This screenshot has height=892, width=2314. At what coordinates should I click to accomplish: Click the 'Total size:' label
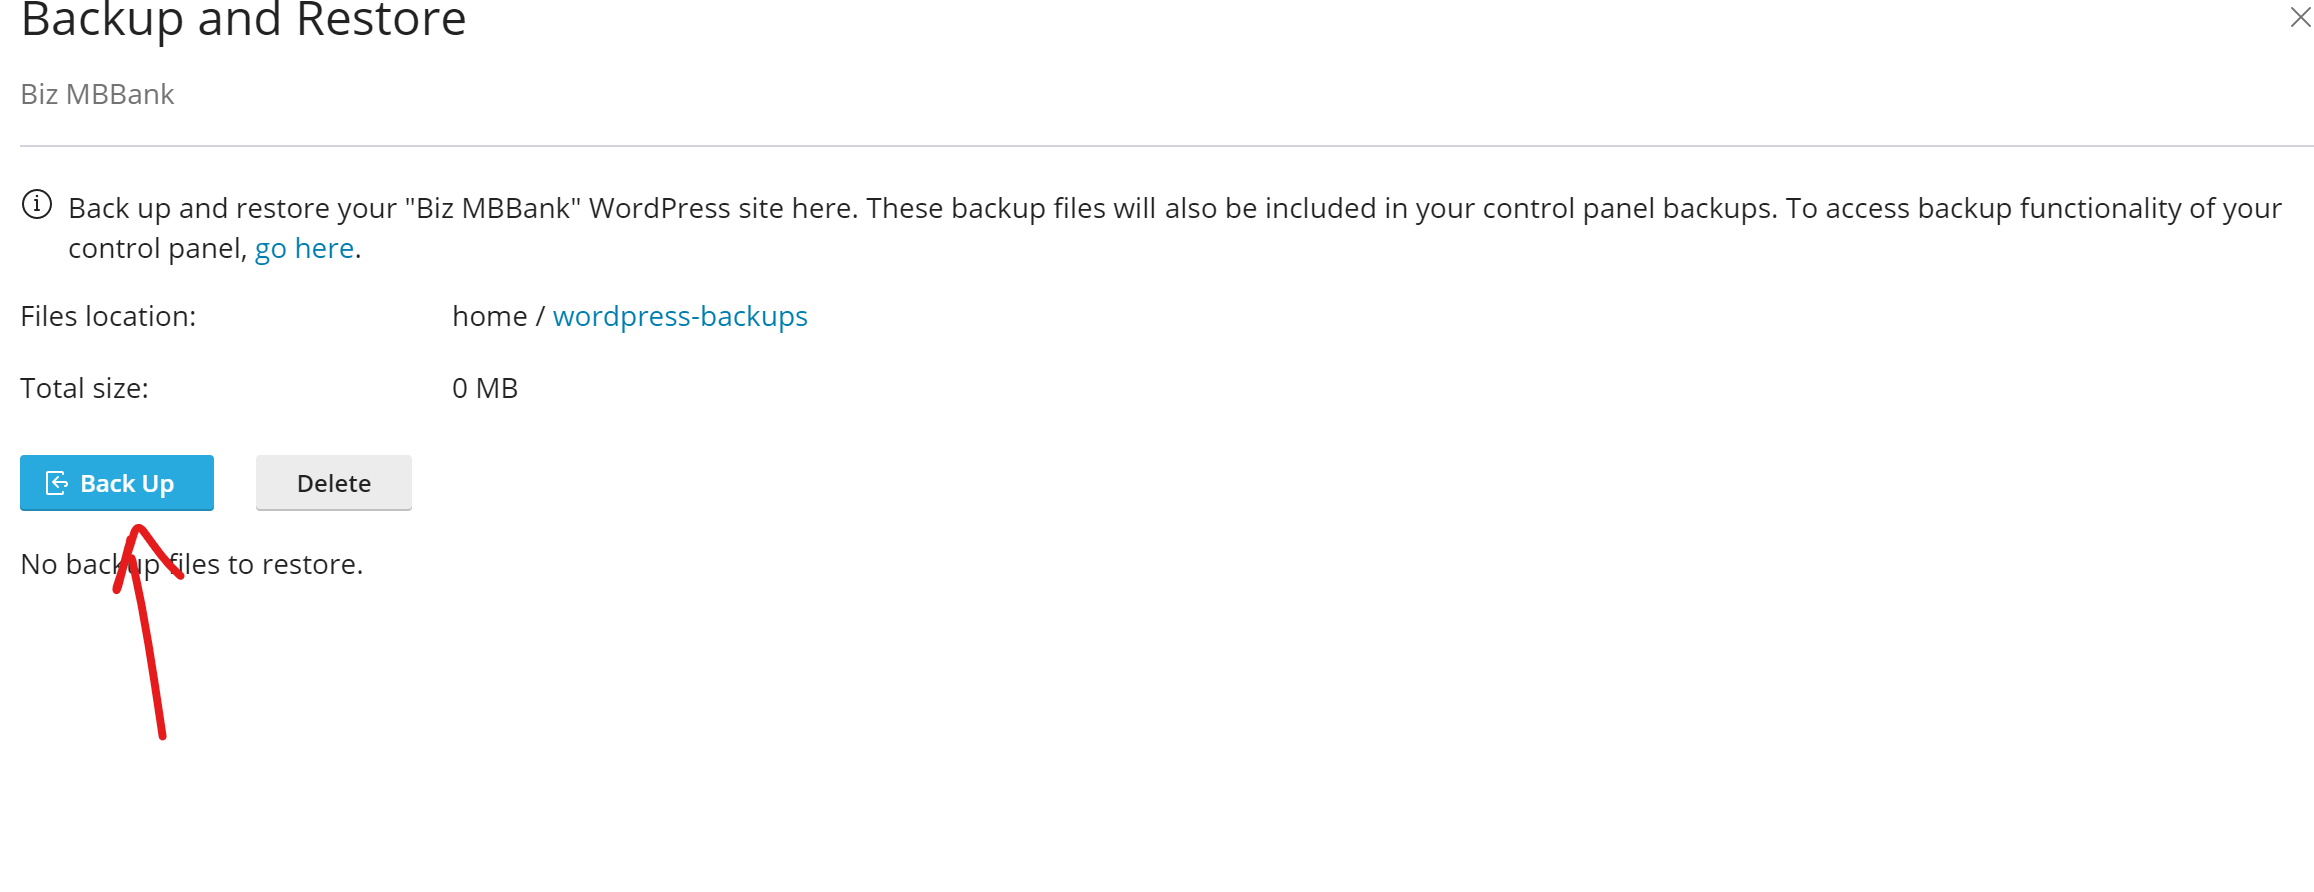84,388
